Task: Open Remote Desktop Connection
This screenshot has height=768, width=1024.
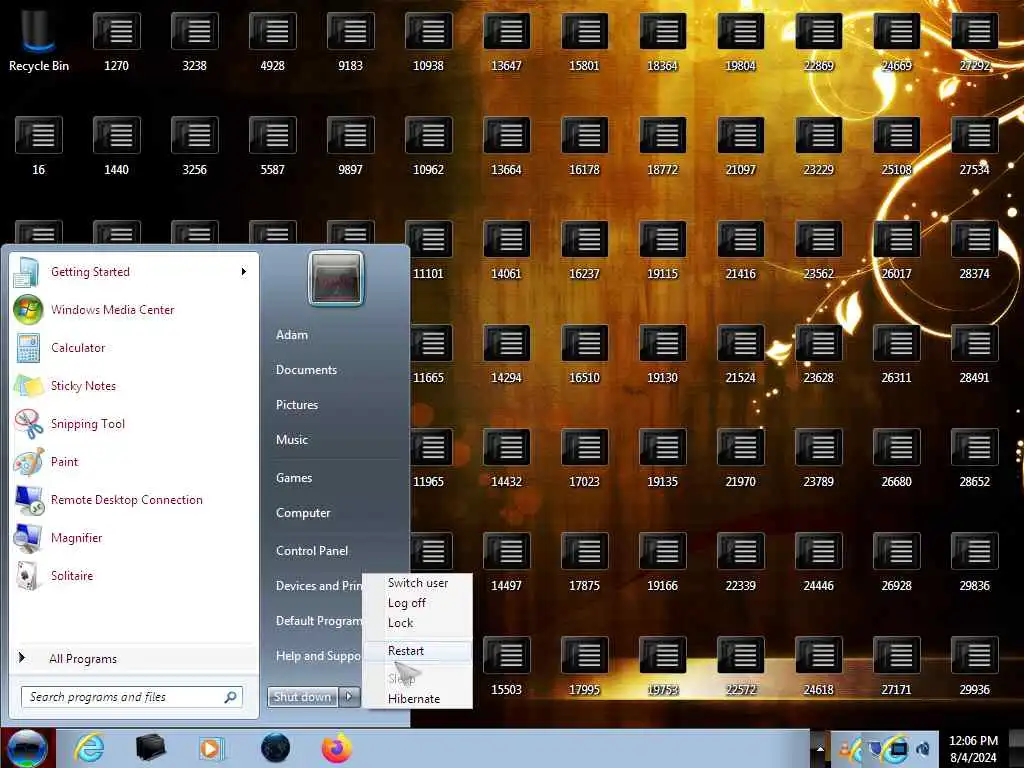Action: coord(134,499)
